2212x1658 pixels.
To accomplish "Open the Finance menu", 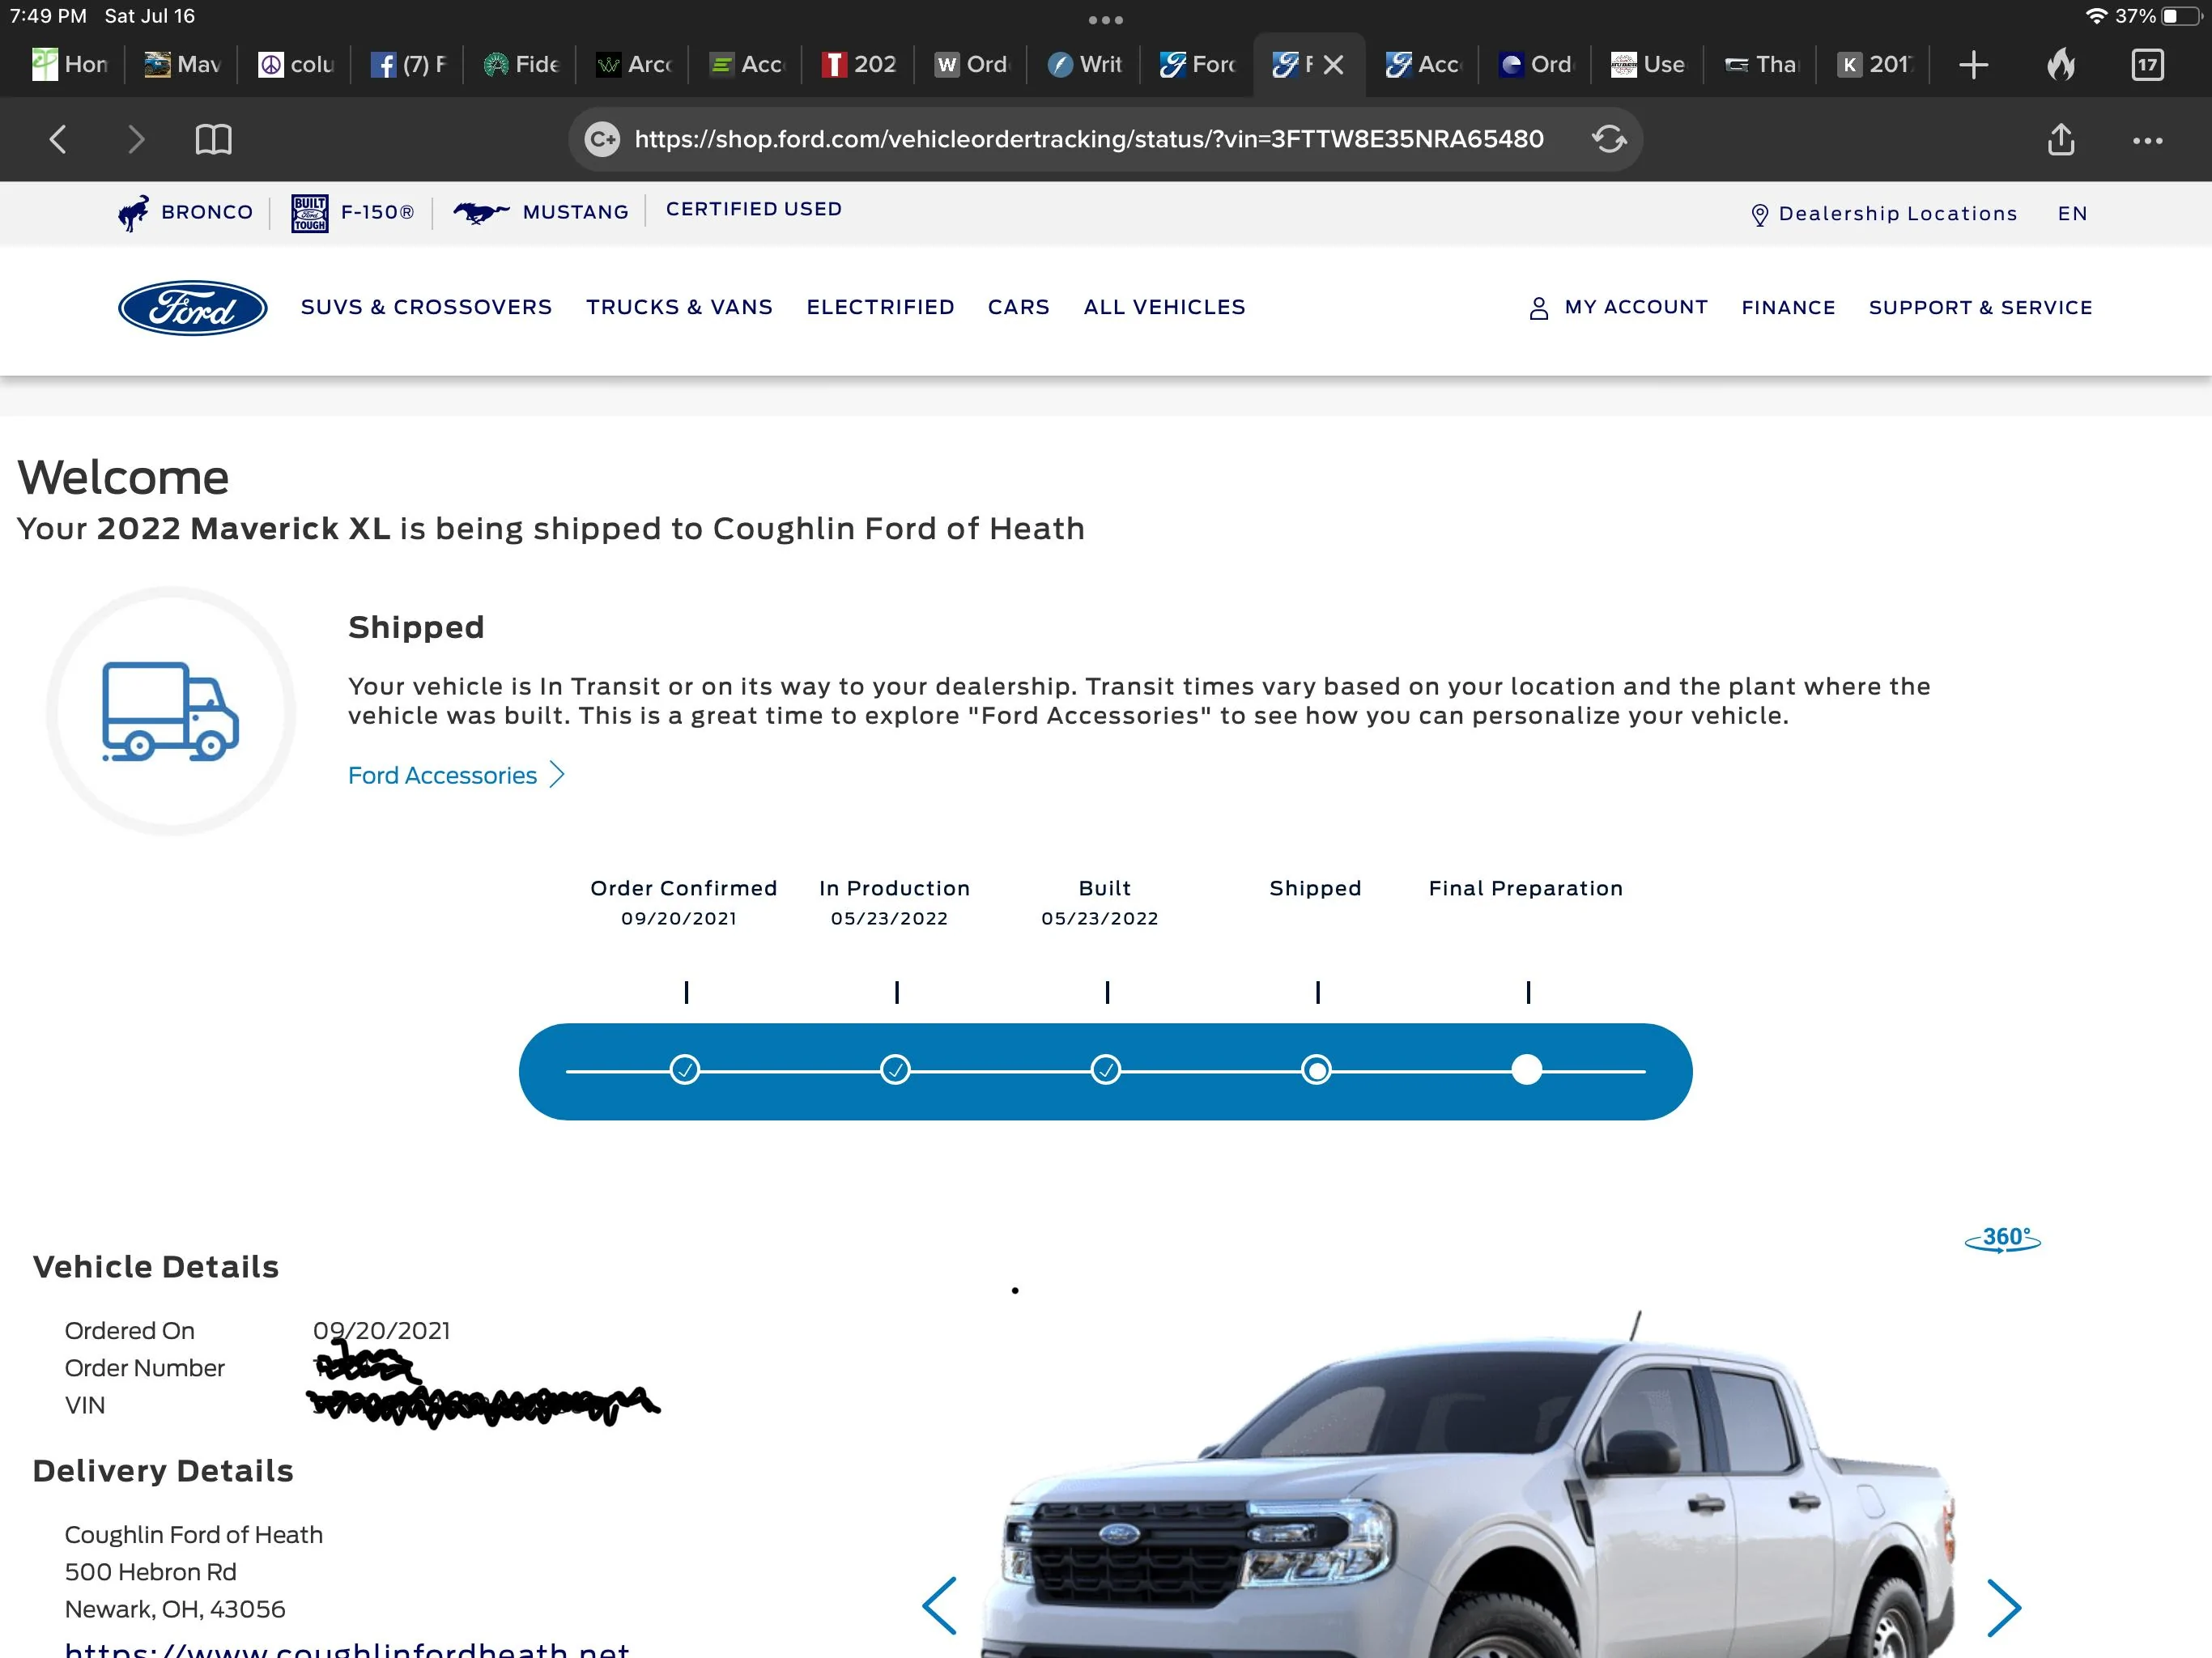I will click(1789, 308).
